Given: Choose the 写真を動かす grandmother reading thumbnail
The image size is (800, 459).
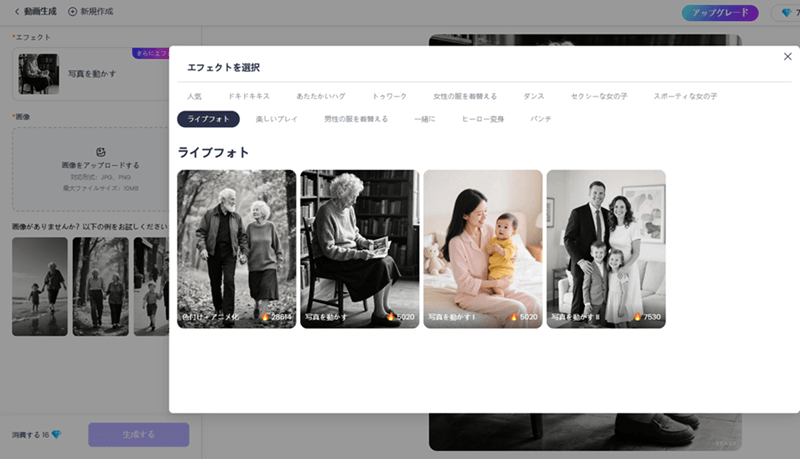Looking at the screenshot, I should [x=360, y=249].
